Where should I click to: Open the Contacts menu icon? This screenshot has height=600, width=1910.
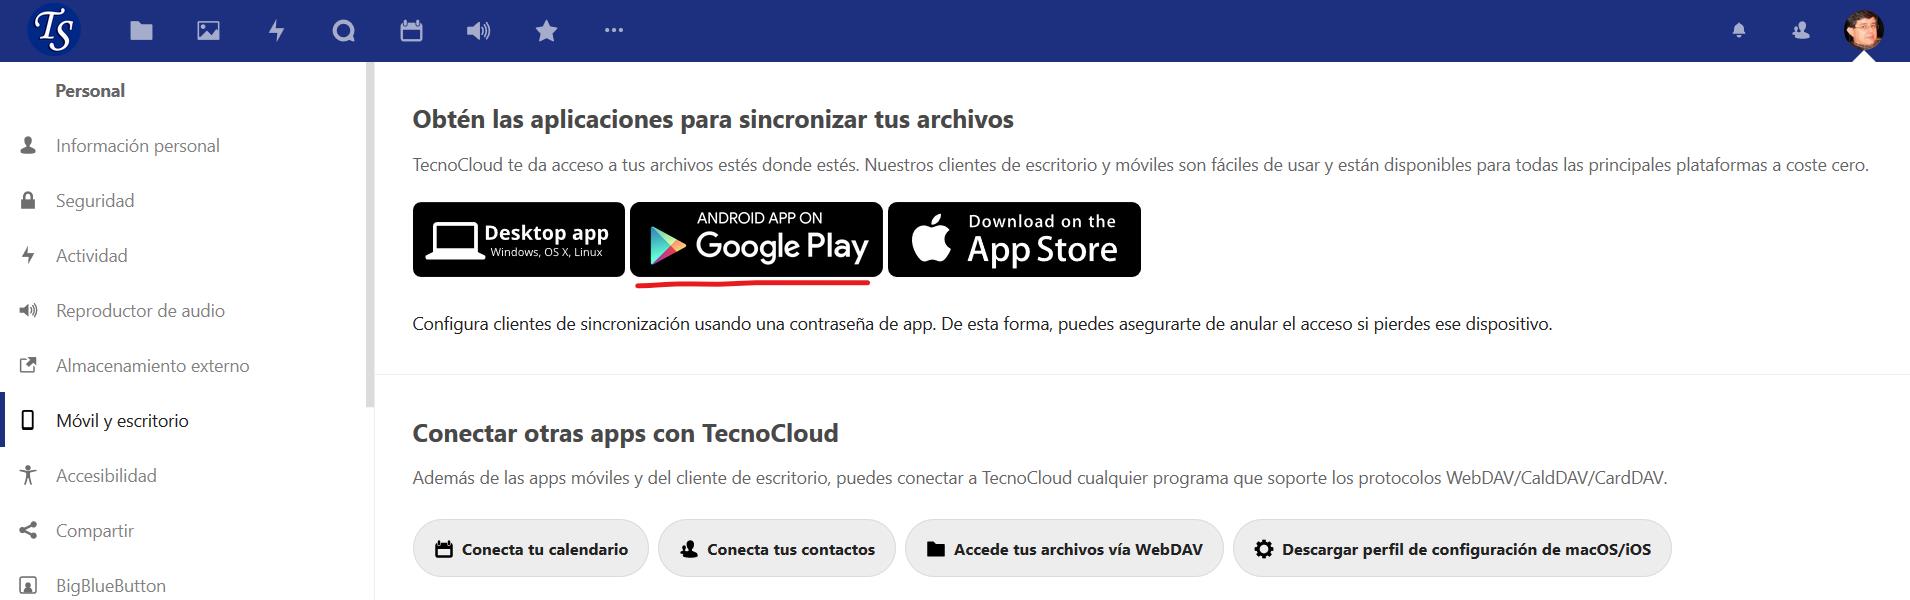[1801, 31]
